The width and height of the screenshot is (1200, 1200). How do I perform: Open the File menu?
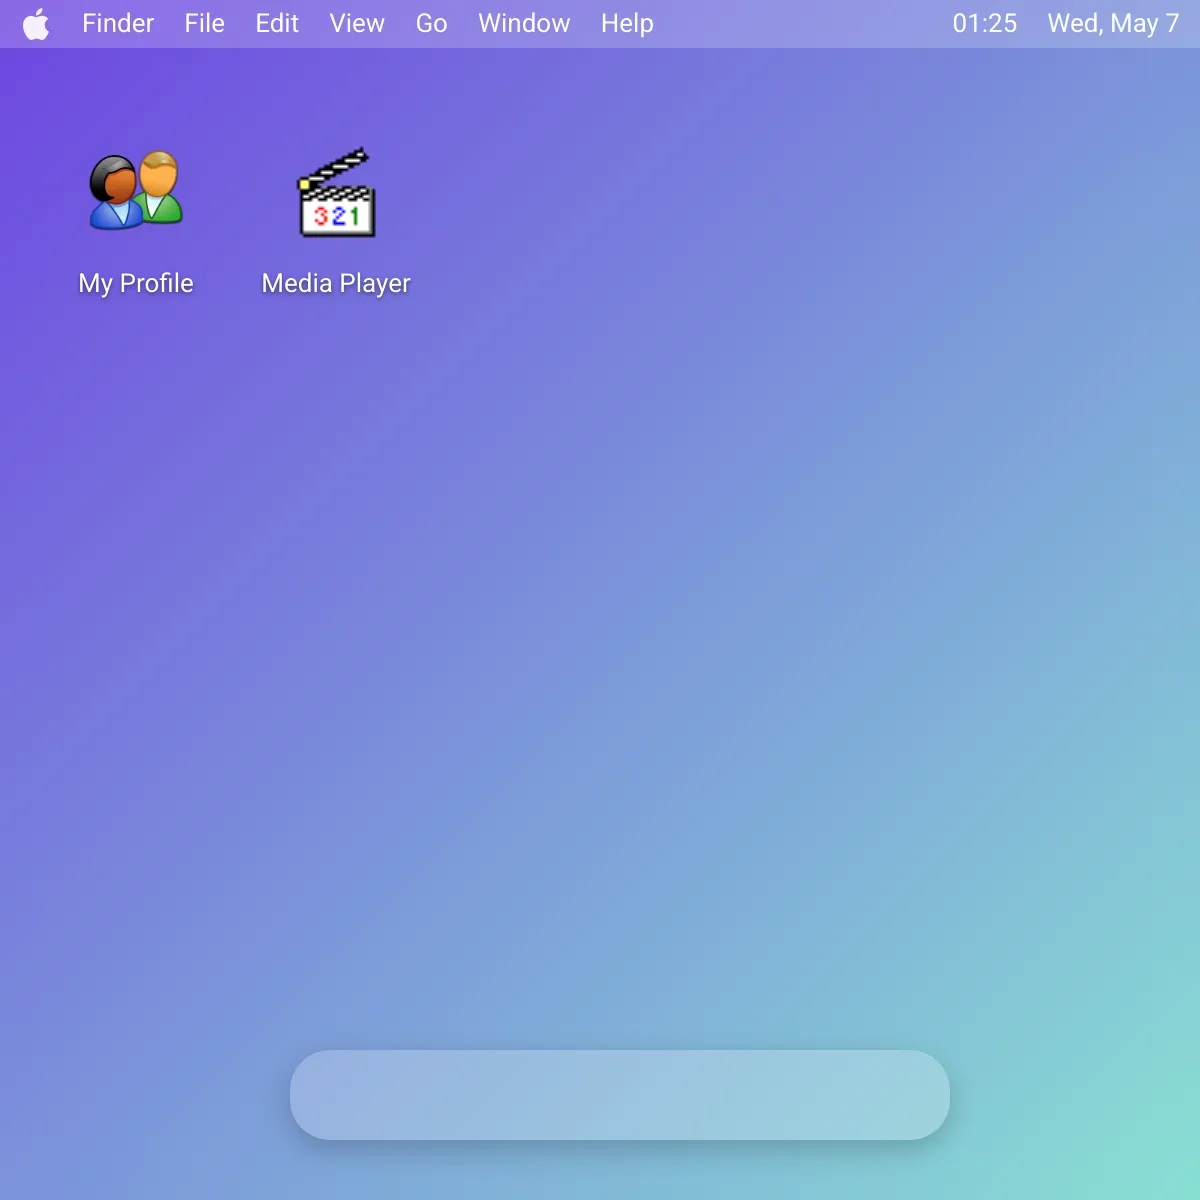pyautogui.click(x=204, y=24)
